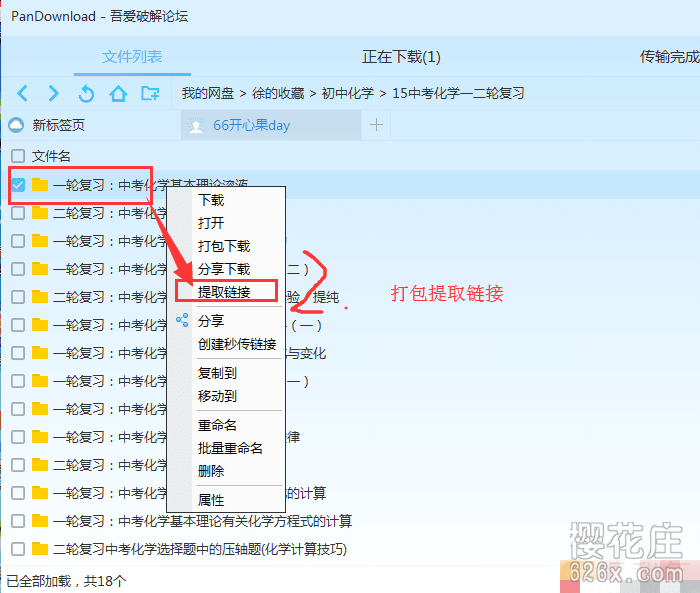Click folder icon of 有关化学方程式的计算 row
This screenshot has height=593, width=700.
tap(40, 521)
